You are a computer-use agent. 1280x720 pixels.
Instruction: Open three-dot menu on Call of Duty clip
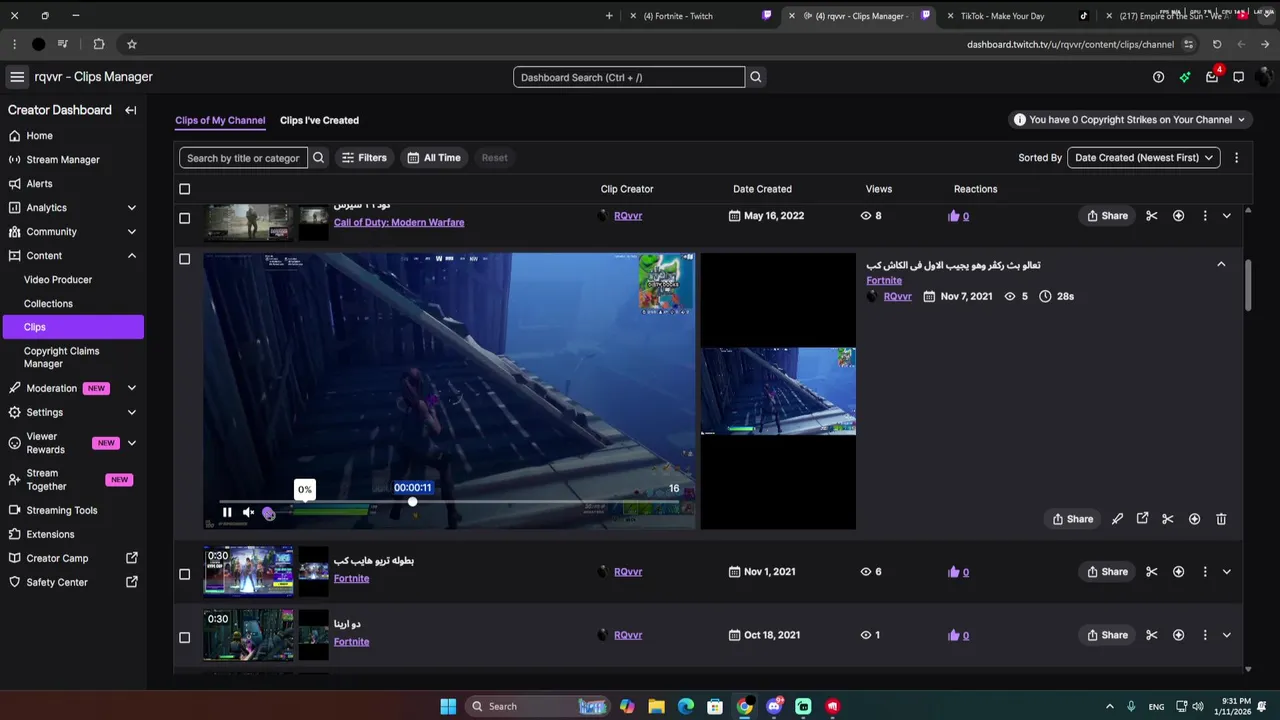(x=1205, y=216)
